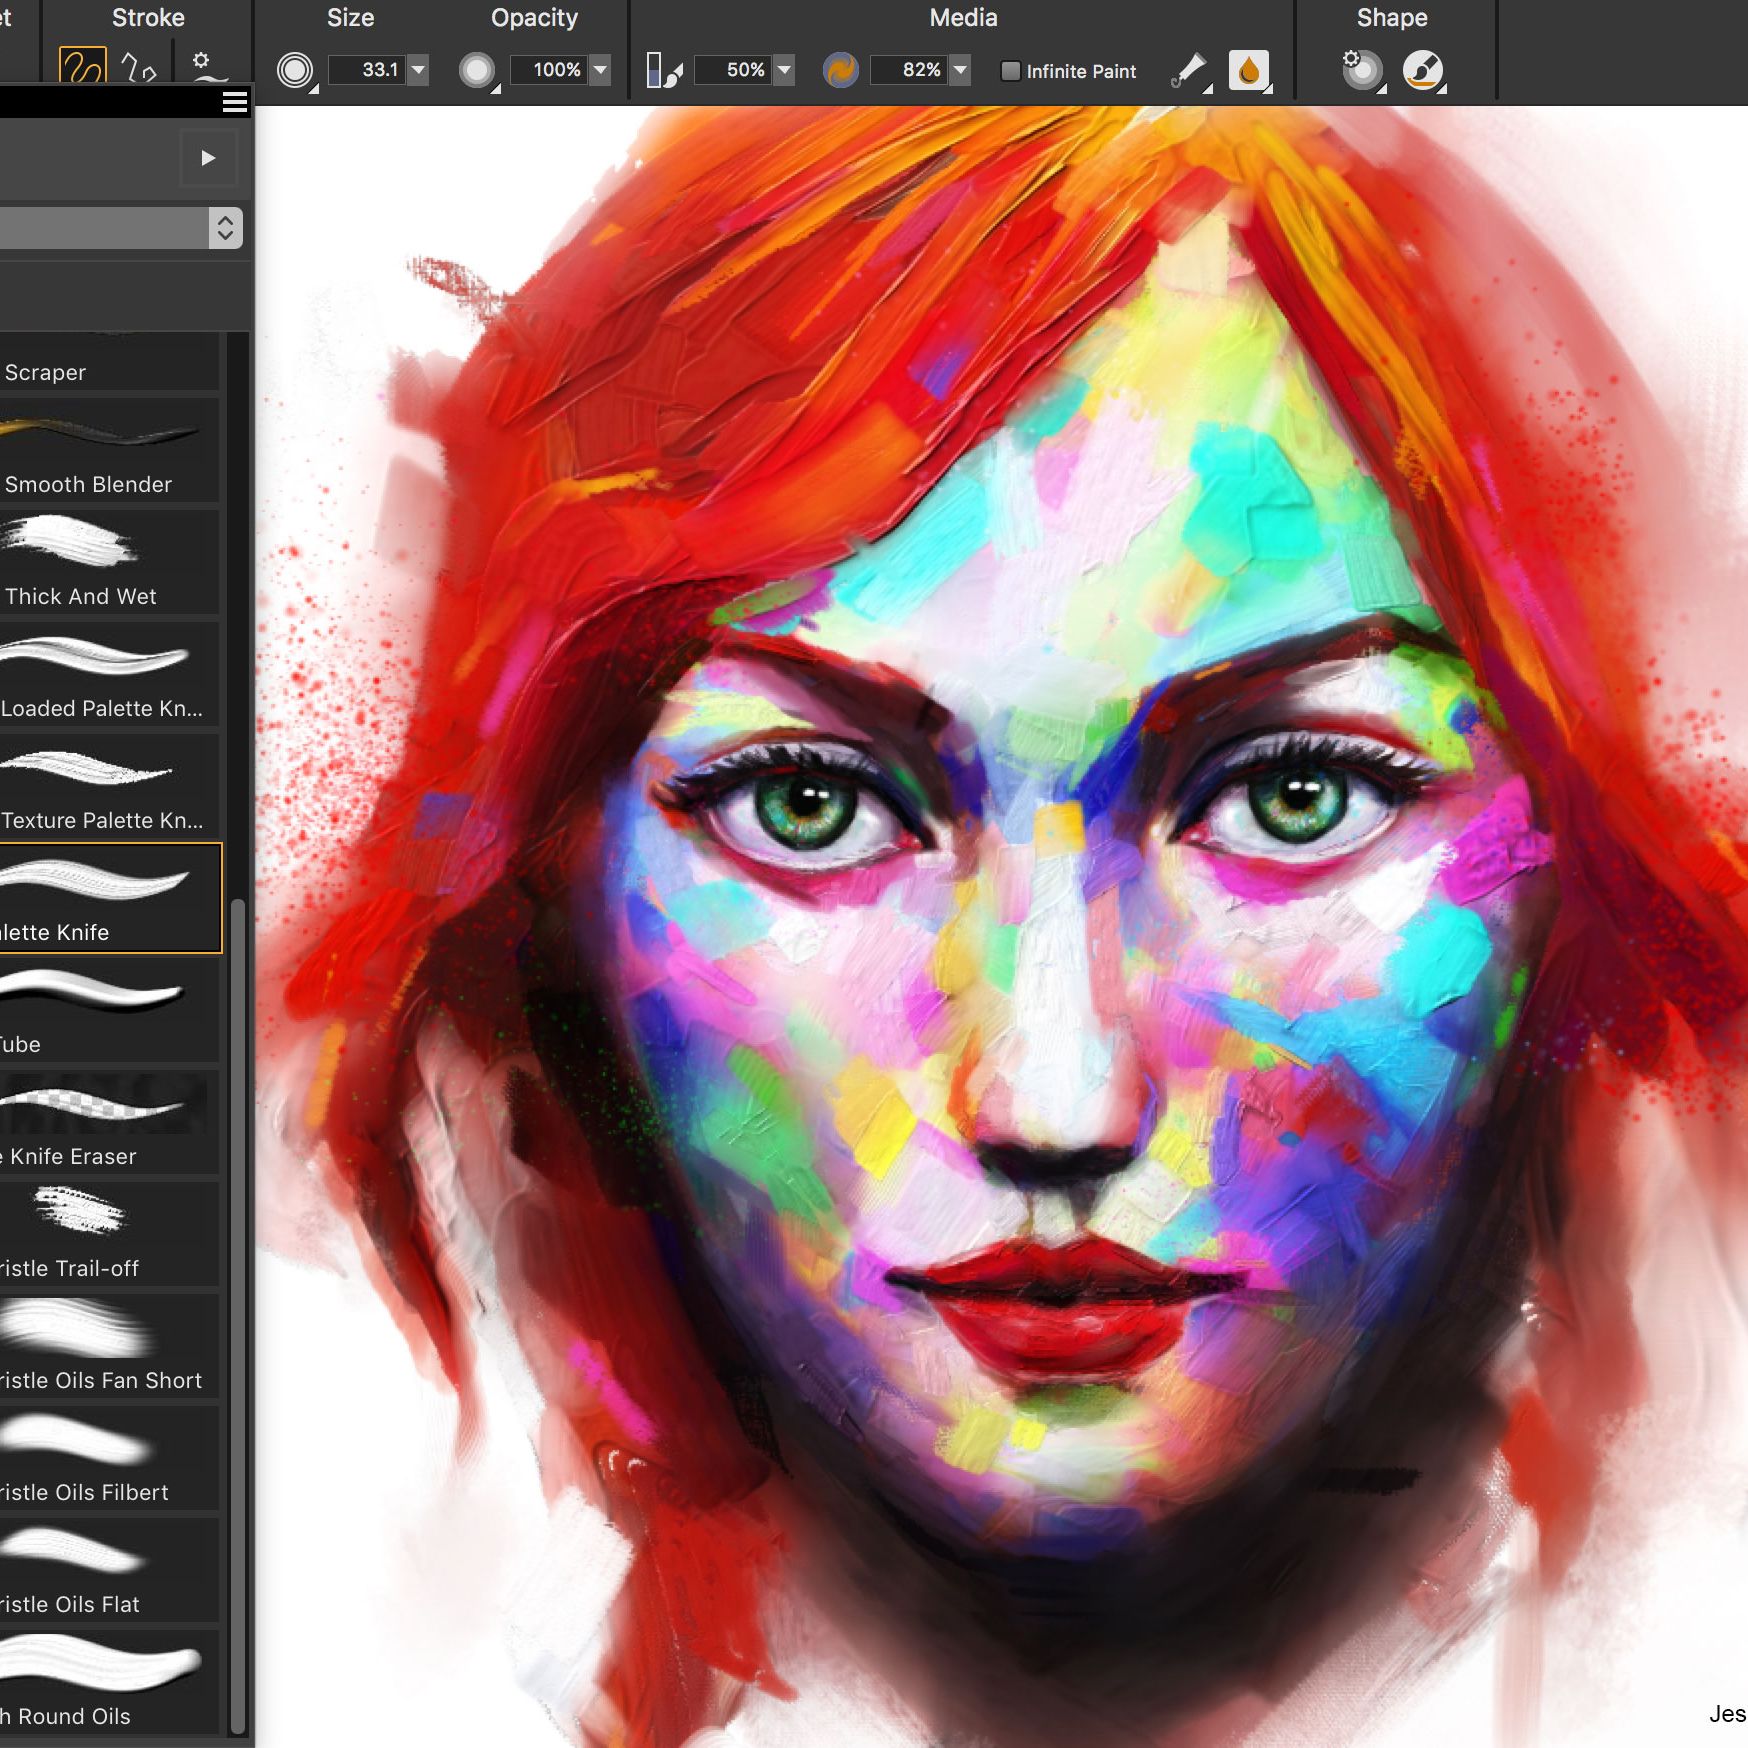Image resolution: width=1748 pixels, height=1748 pixels.
Task: Click the wet paint droplet icon
Action: click(1247, 70)
